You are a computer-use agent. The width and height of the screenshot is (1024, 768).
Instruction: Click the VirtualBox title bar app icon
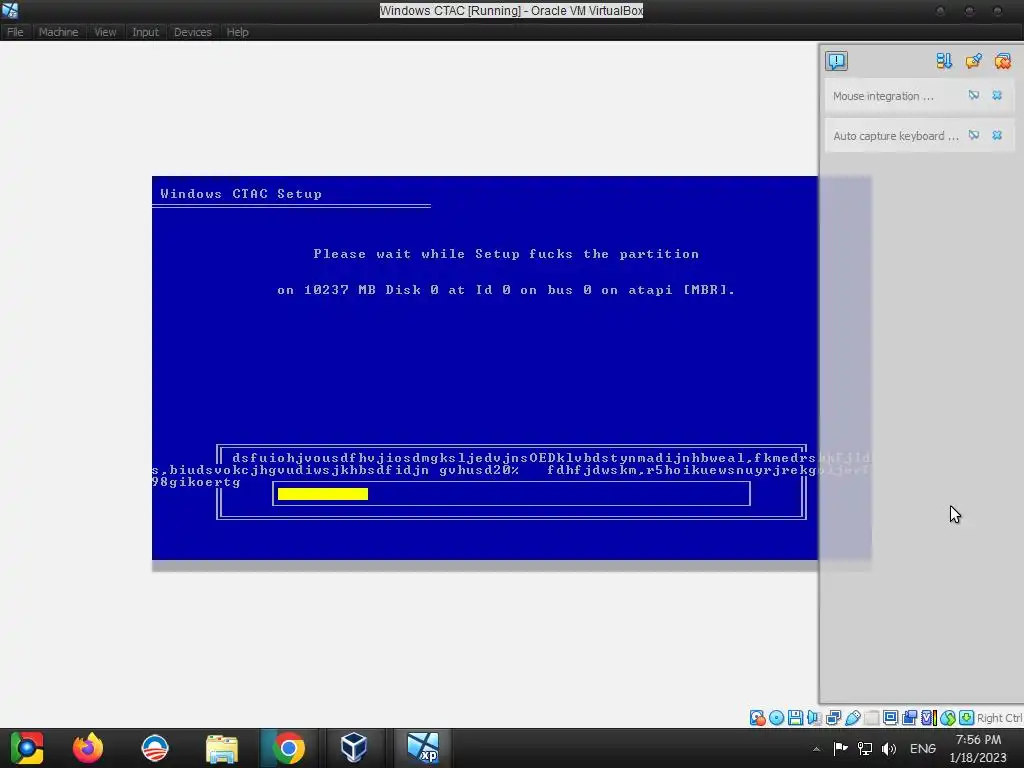[10, 10]
